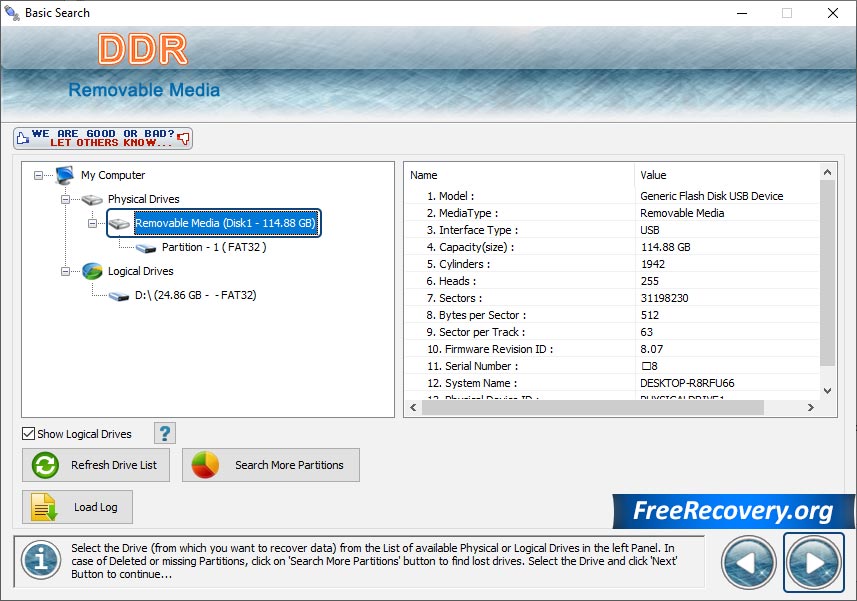
Task: Open the FreeRecovery.org link
Action: click(x=732, y=511)
